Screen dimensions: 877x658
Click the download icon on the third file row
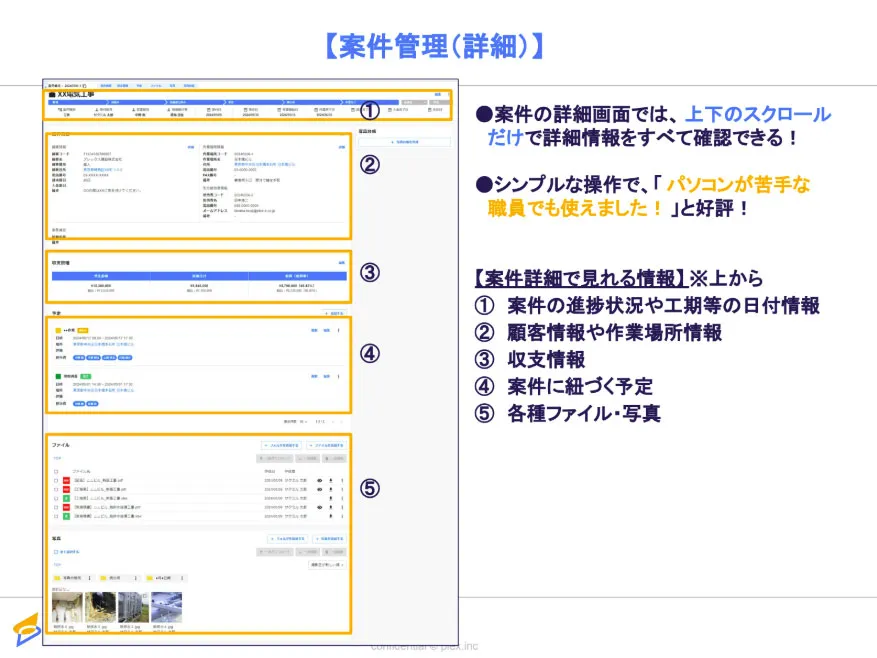330,498
